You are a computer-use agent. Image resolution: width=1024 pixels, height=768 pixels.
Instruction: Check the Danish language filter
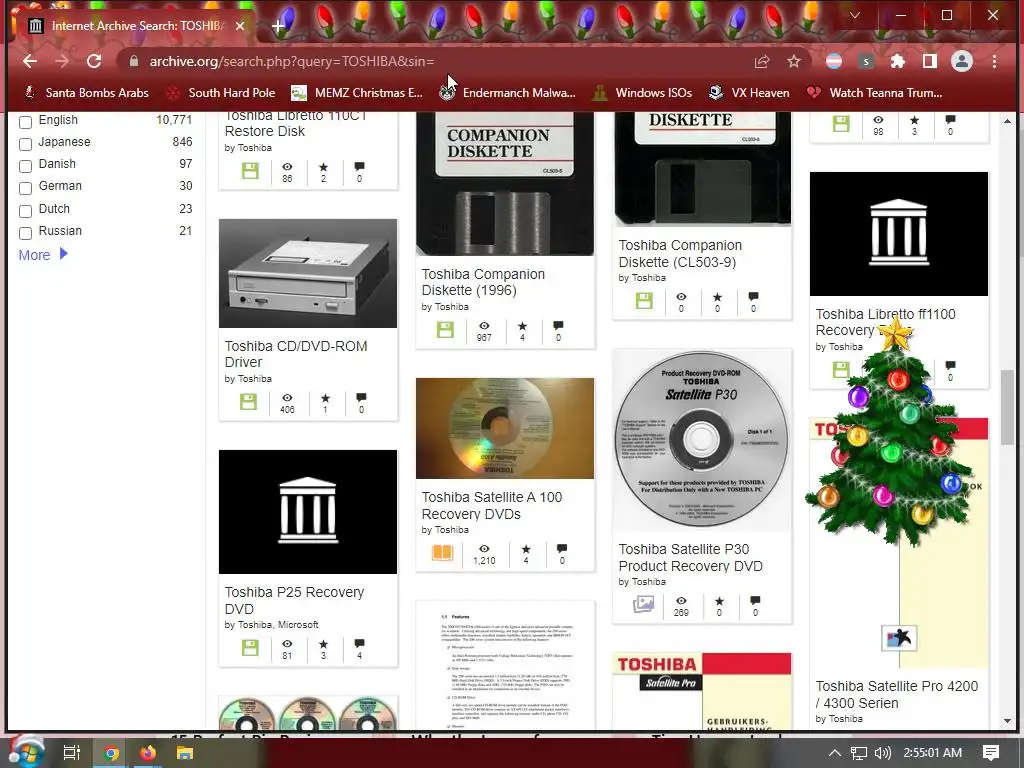(x=25, y=167)
